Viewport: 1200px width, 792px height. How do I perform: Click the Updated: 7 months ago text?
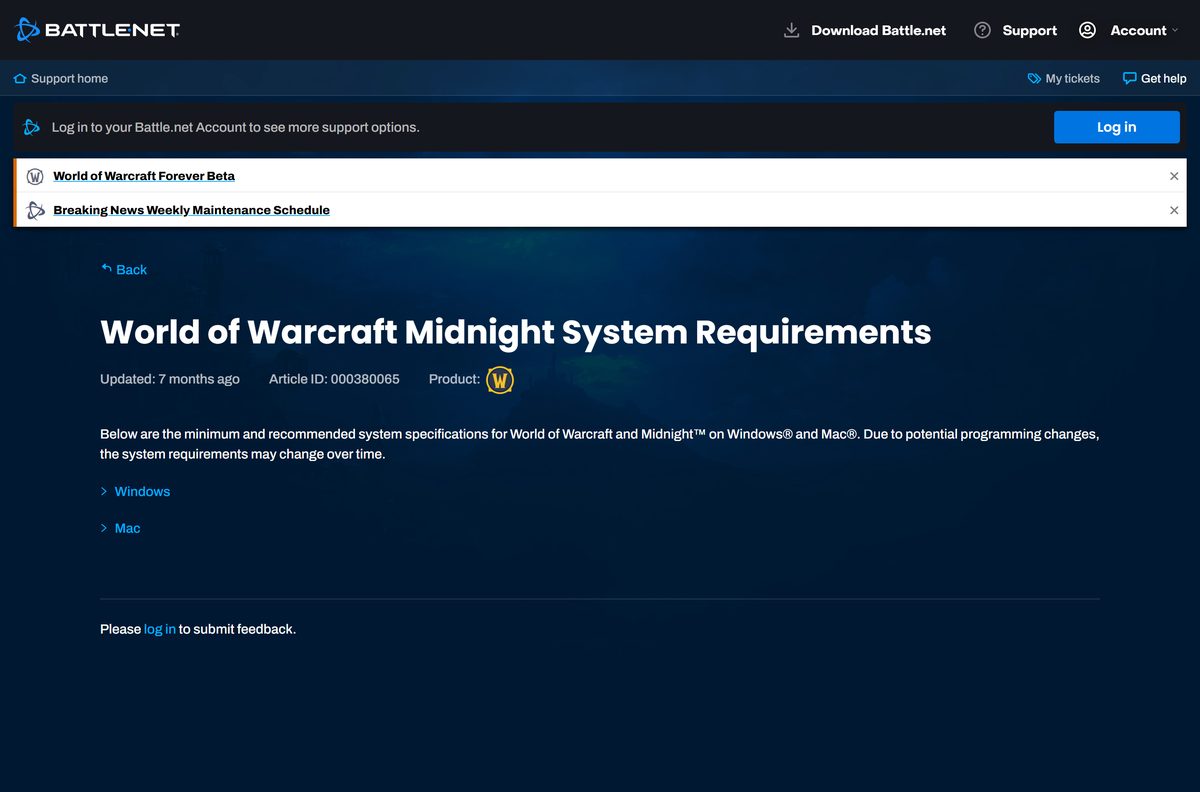coord(170,379)
